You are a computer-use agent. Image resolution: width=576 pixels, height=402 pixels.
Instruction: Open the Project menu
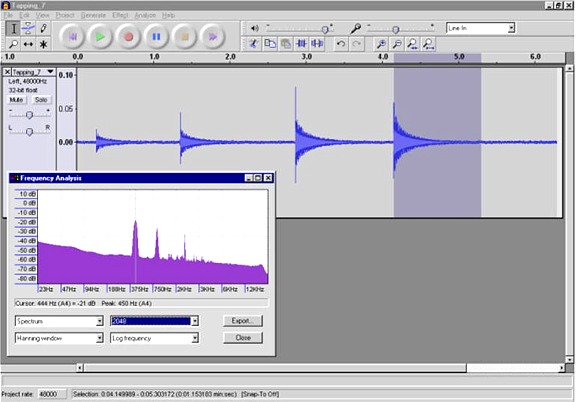(x=65, y=15)
